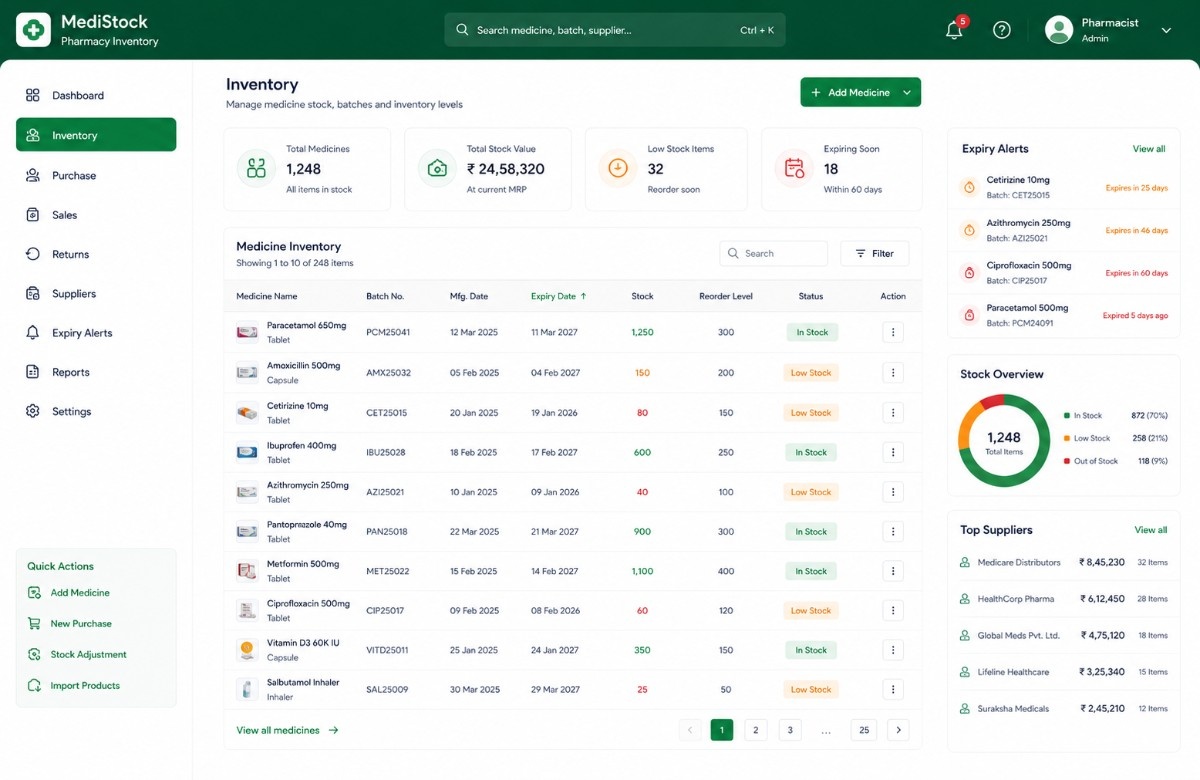Click the Cetirizine 10mg expiry alert icon
The height and width of the screenshot is (780, 1200).
[x=968, y=187]
